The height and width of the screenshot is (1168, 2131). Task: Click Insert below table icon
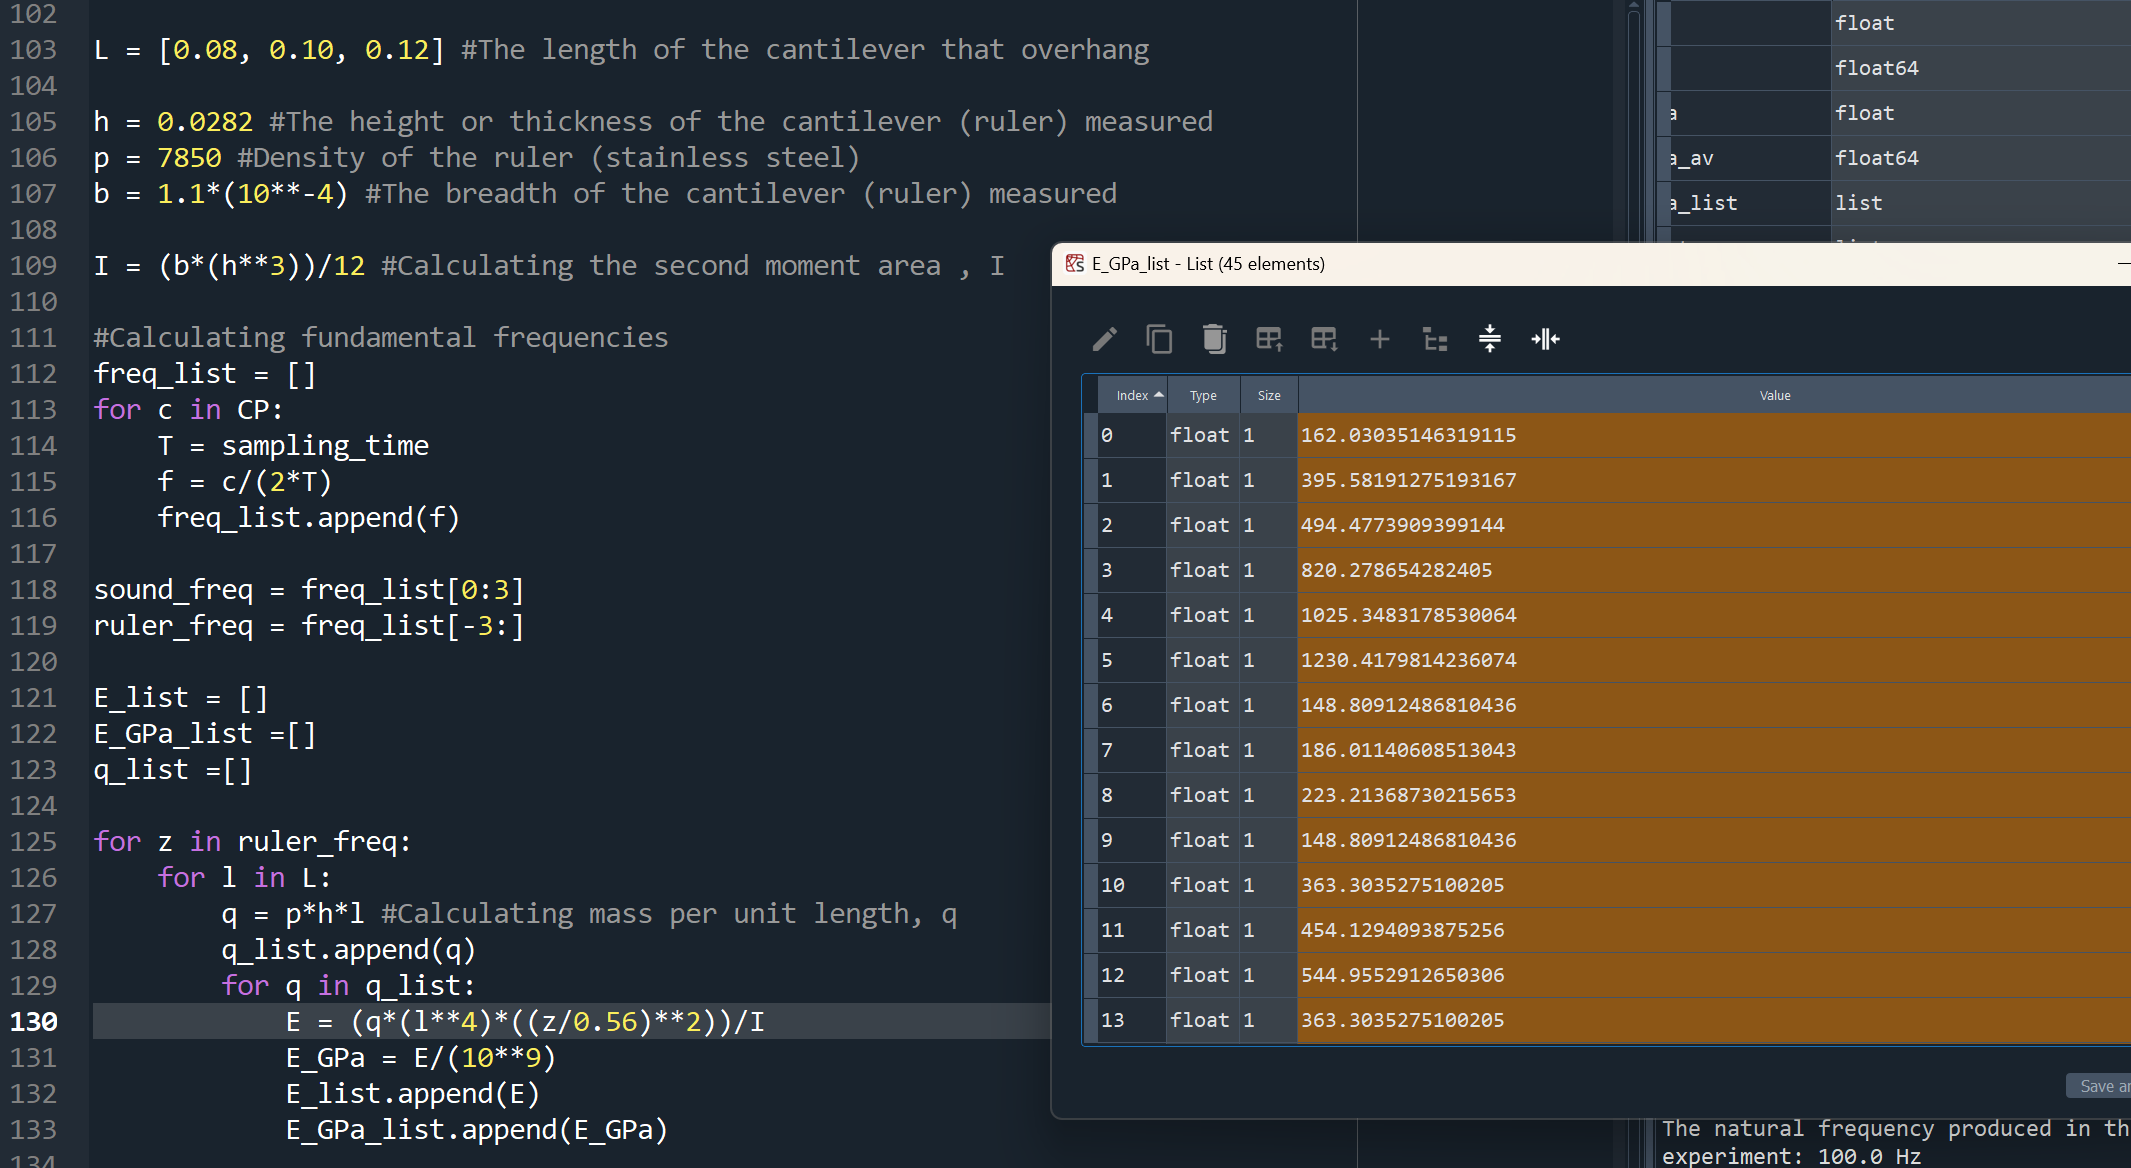1324,340
